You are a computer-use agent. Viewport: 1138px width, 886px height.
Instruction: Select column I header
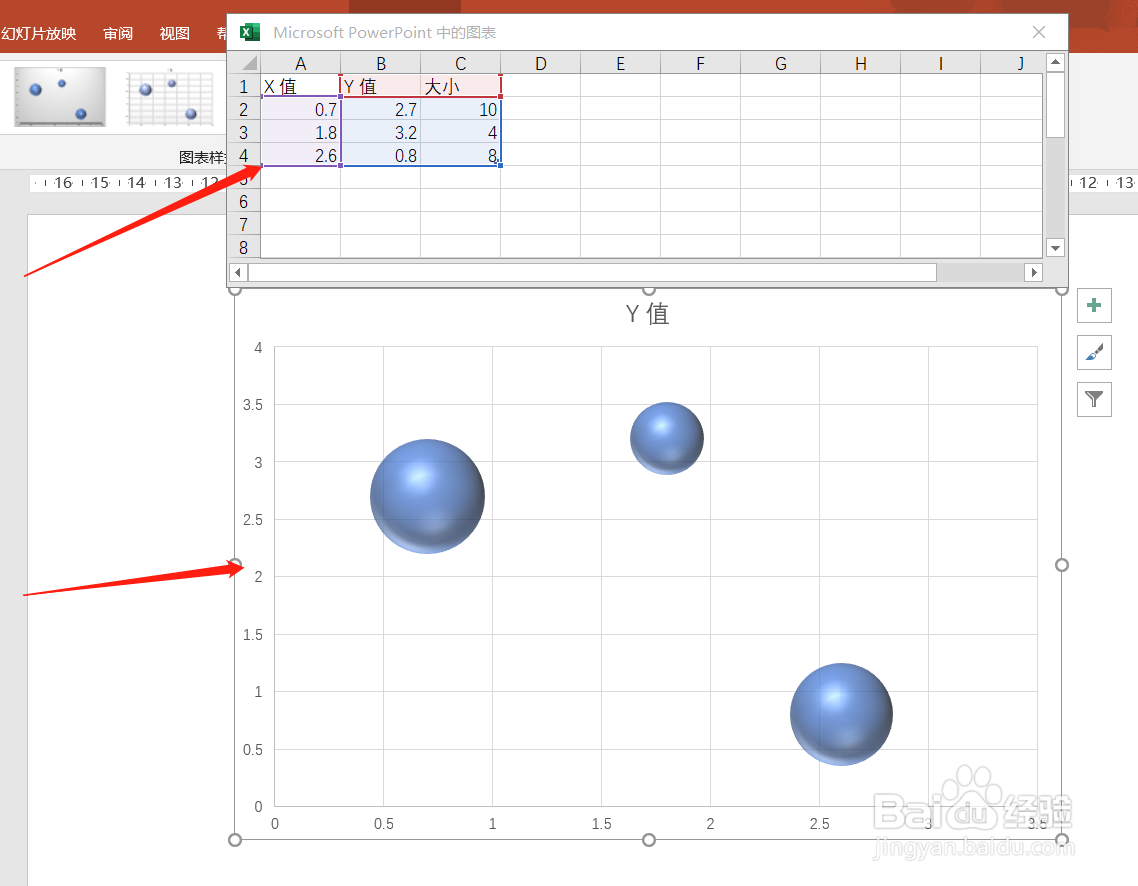[x=941, y=64]
